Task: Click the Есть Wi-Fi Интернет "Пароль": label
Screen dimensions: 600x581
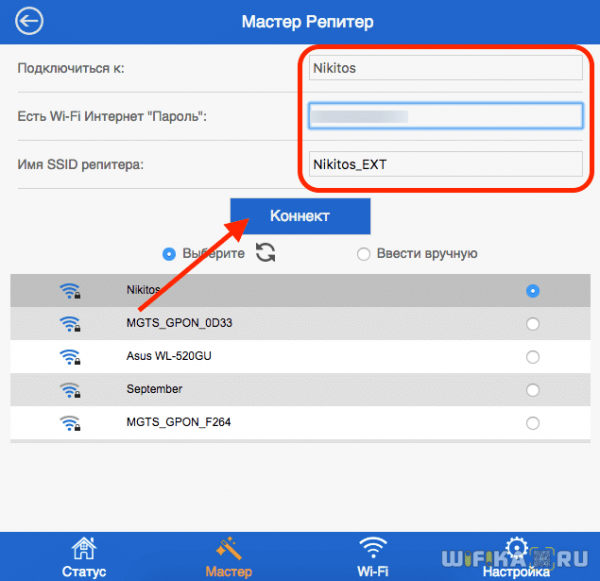Action: [x=112, y=116]
